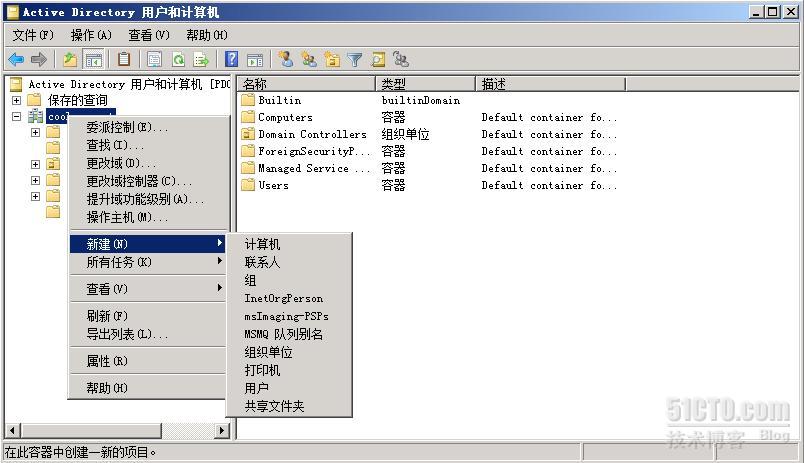Viewport: 804px width, 463px height.
Task: Click the Export list toolbar icon
Action: (201, 59)
